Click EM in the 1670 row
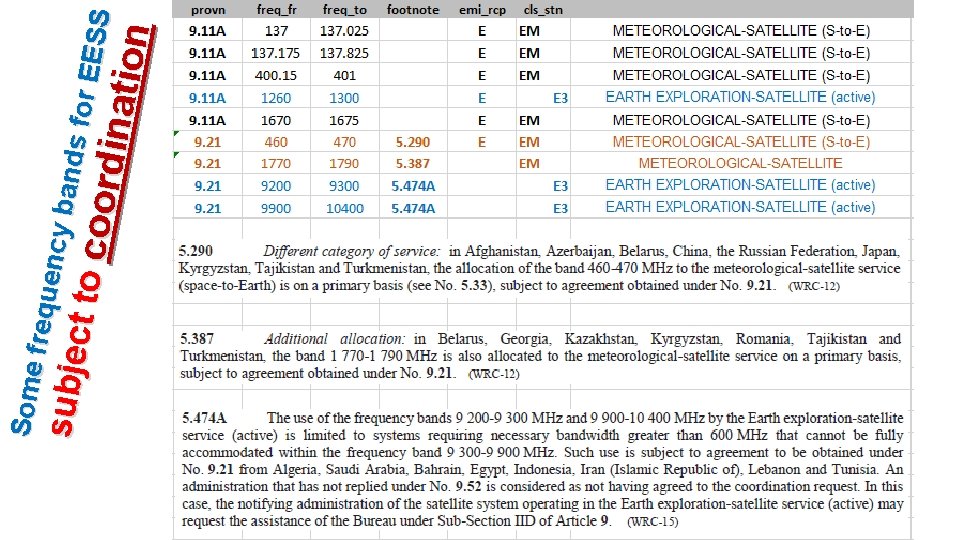Image resolution: width=960 pixels, height=540 pixels. coord(529,121)
